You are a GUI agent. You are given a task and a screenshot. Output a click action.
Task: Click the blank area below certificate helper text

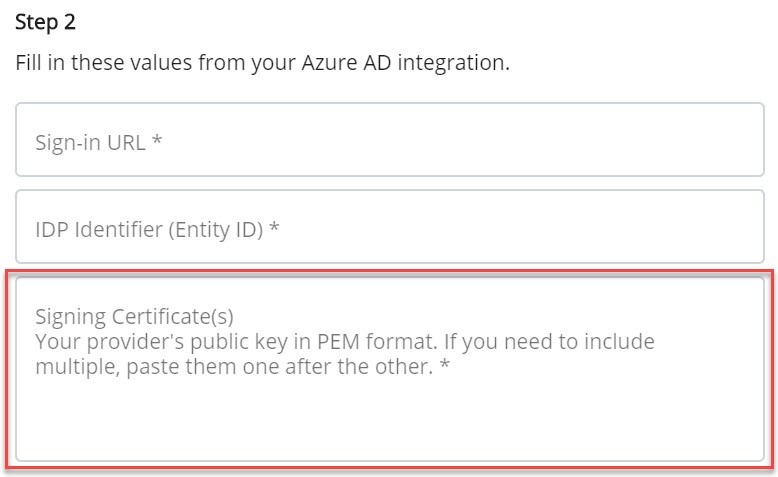389,421
